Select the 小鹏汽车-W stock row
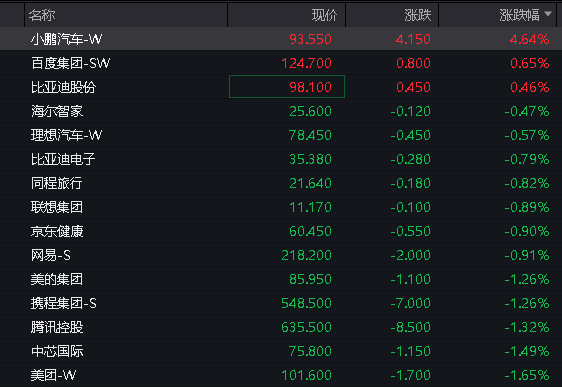This screenshot has height=387, width=562. (281, 39)
